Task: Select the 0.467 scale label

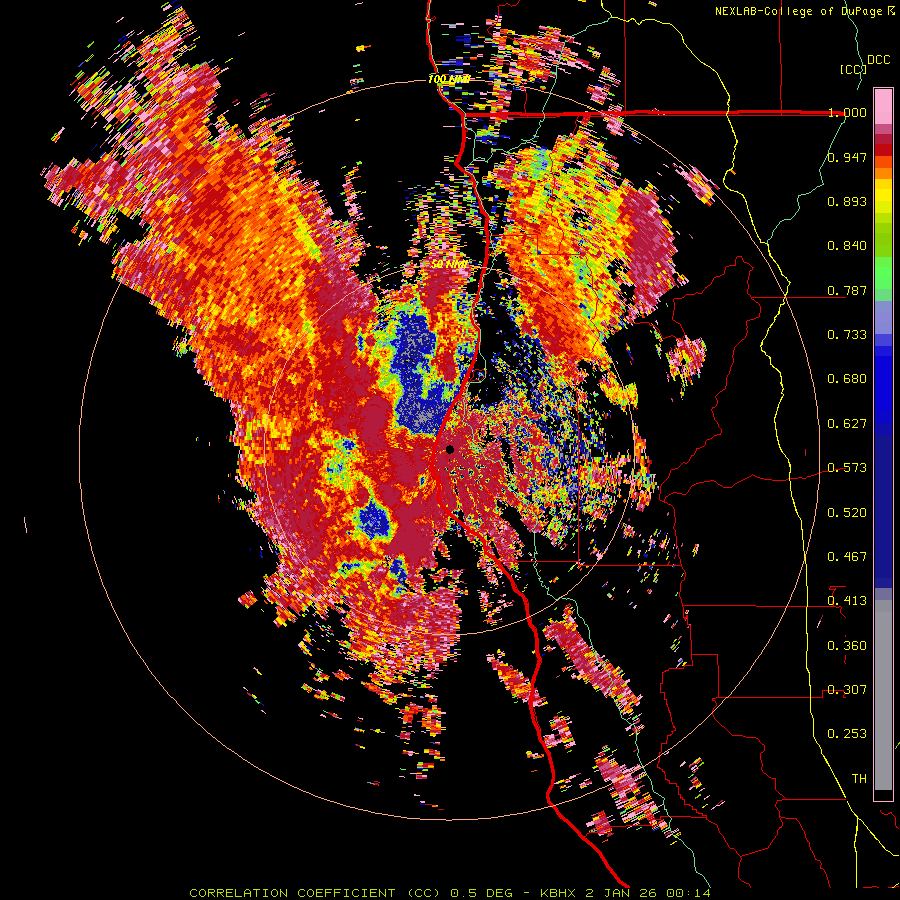Action: (x=847, y=557)
